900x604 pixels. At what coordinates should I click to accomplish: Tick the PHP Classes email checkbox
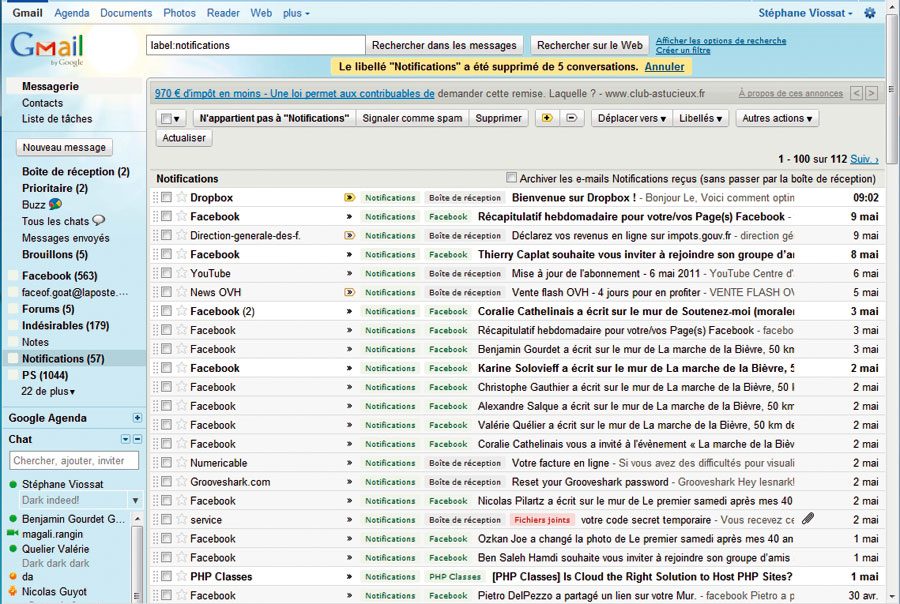(167, 577)
